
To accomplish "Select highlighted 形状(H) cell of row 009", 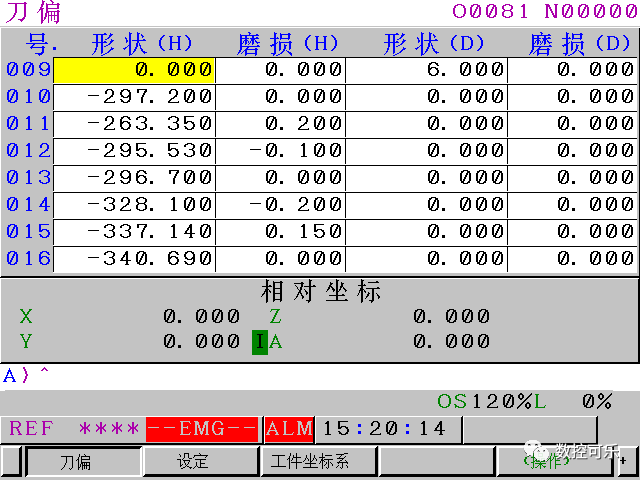I will pyautogui.click(x=134, y=70).
